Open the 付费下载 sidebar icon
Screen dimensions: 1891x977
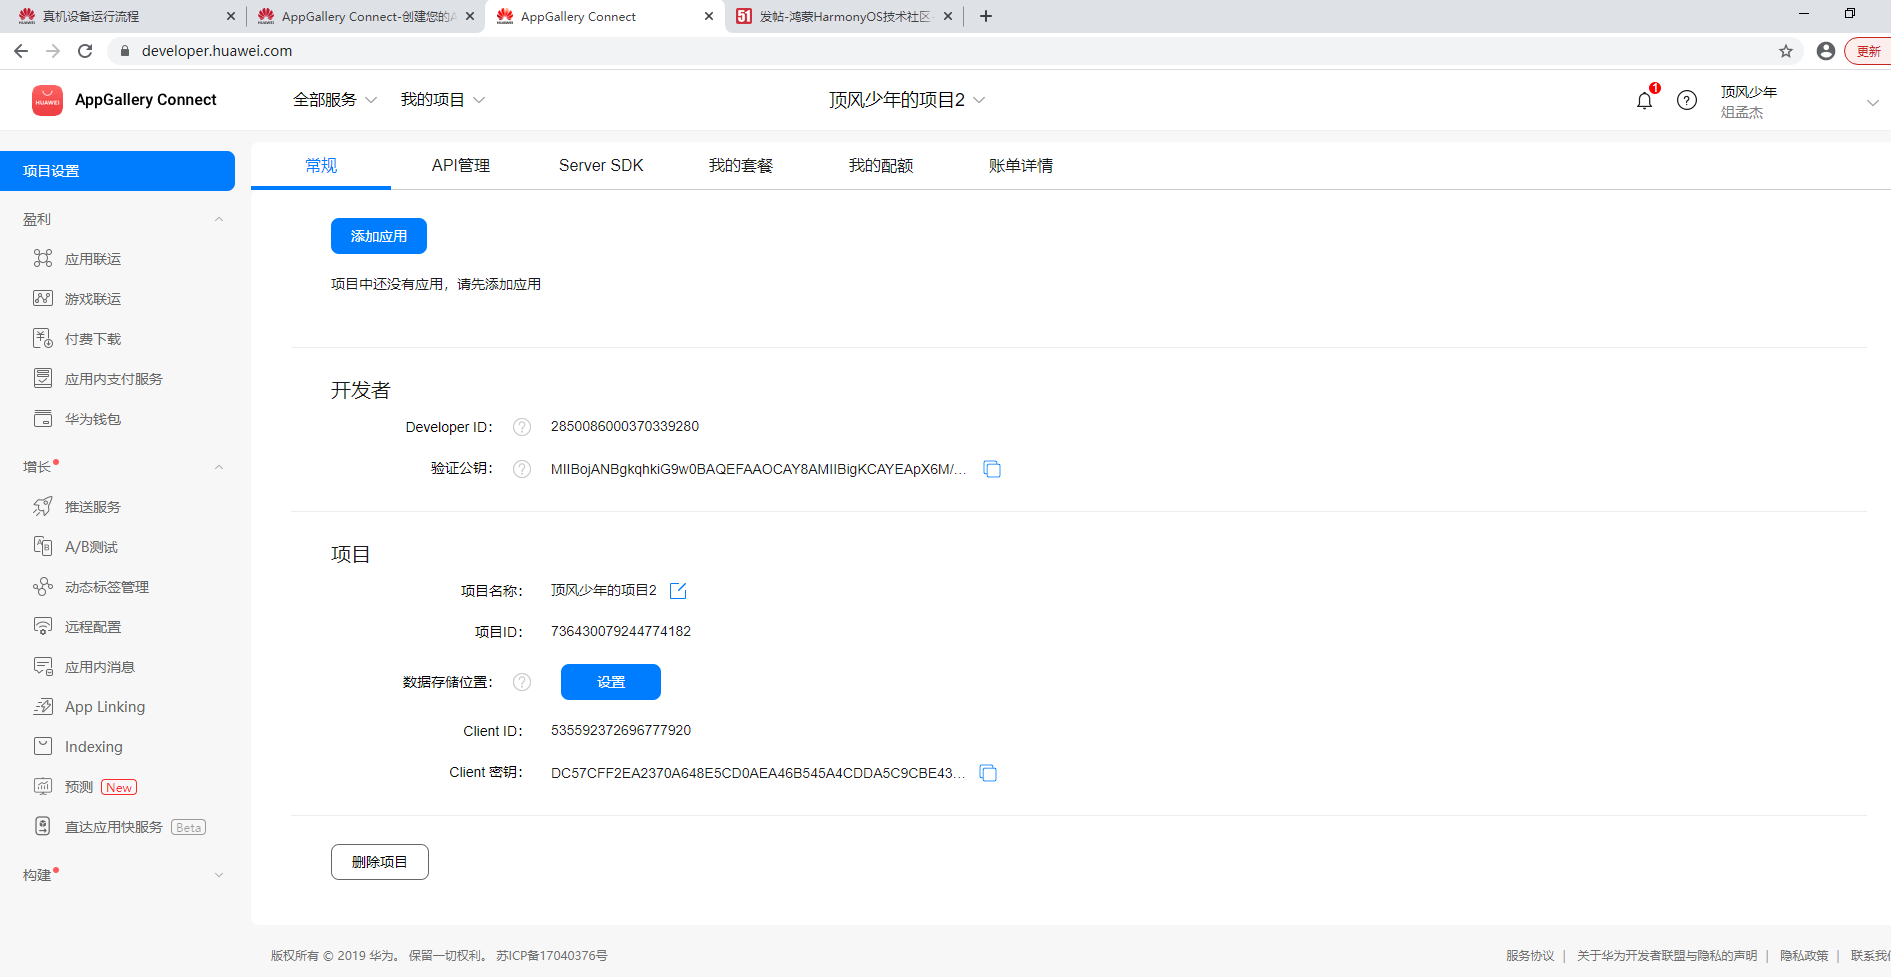[43, 338]
